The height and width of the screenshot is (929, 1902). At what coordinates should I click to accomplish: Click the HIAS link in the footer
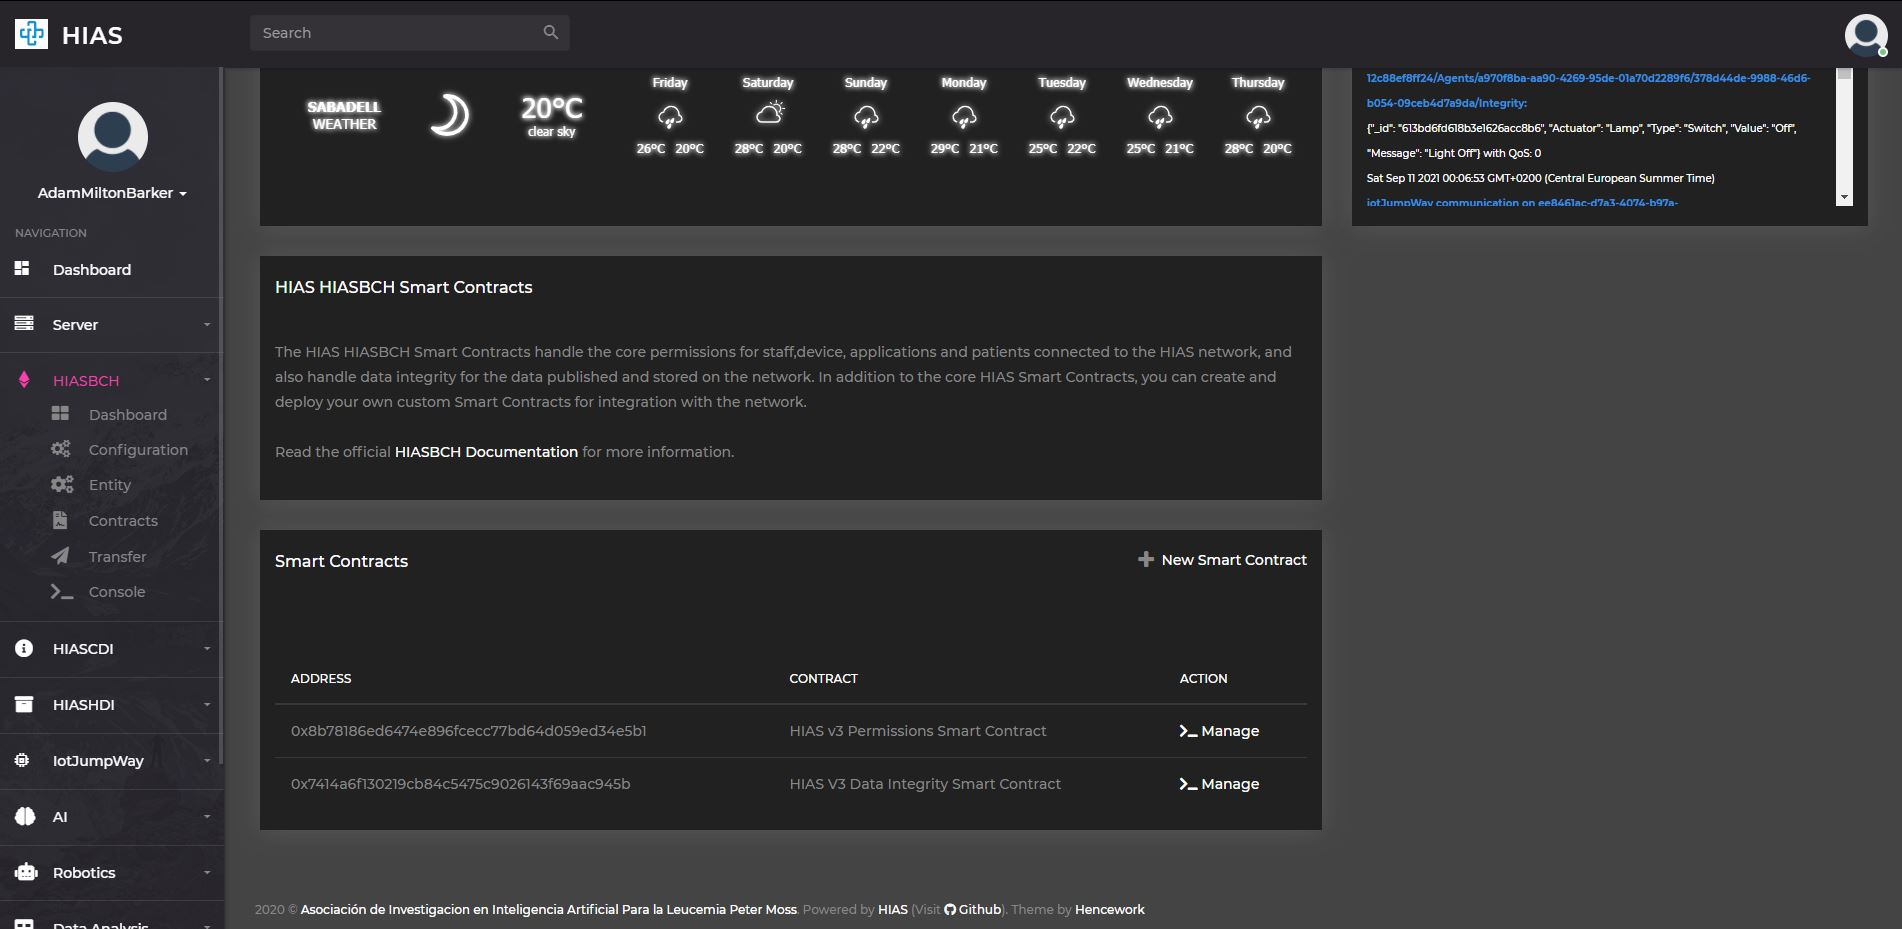tap(893, 909)
